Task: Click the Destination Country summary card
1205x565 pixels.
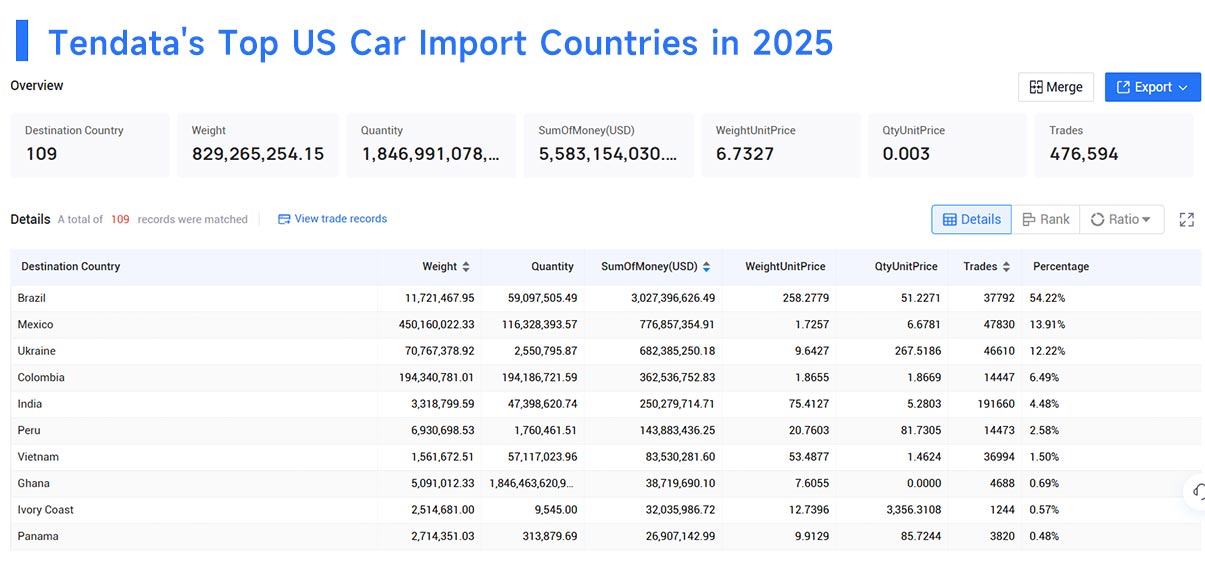Action: 90,145
